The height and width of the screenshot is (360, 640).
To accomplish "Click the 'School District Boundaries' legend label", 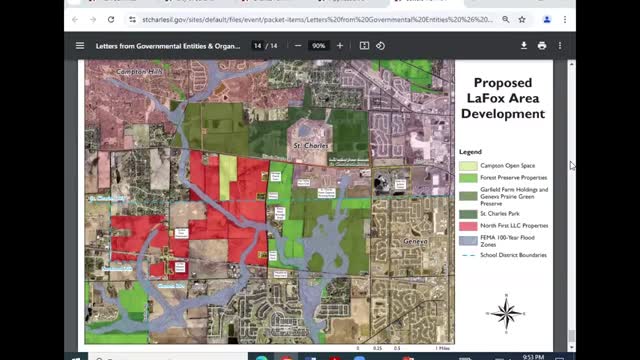I will pos(513,255).
